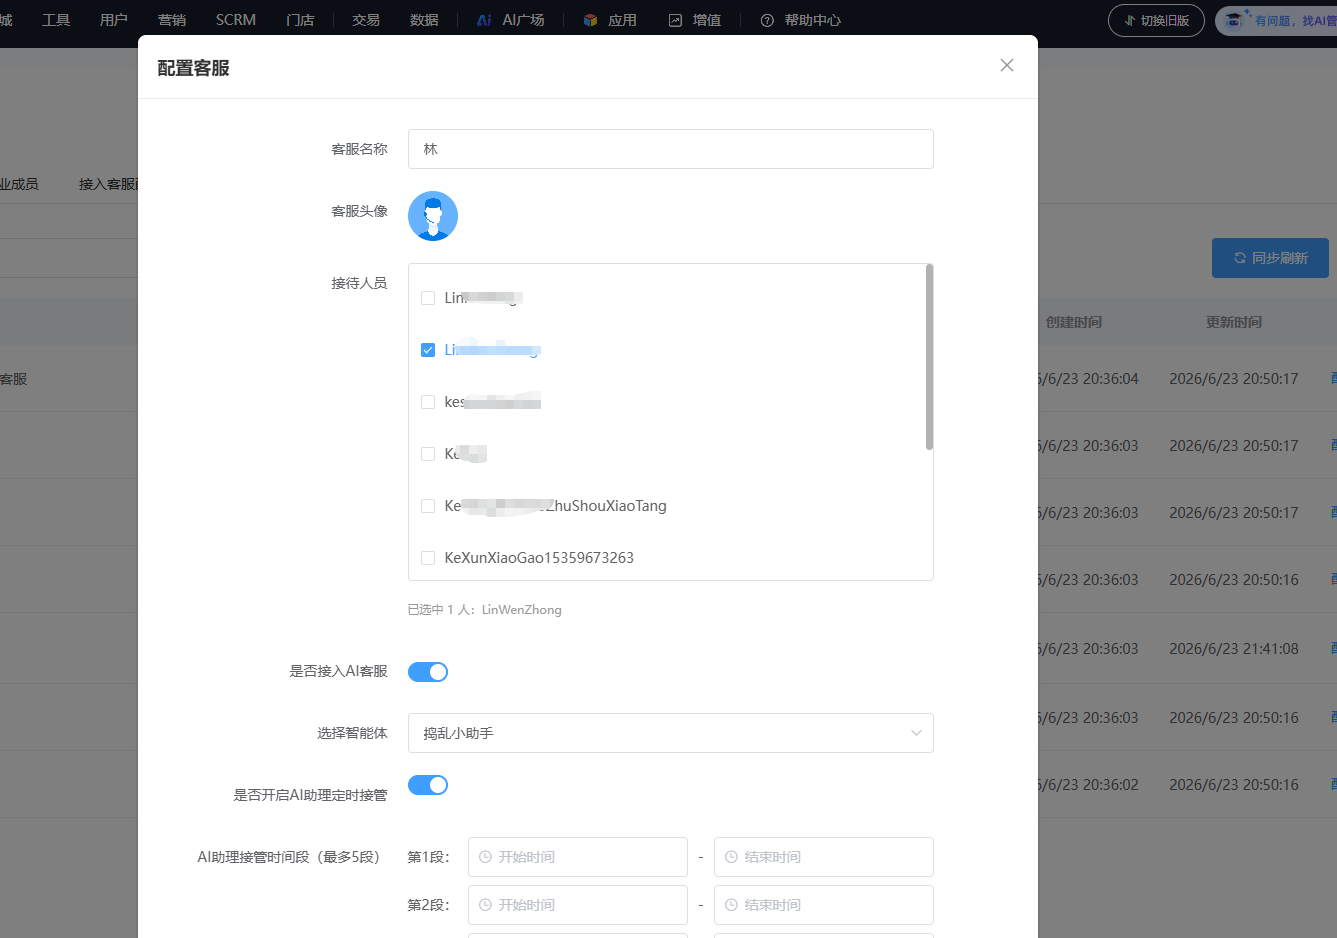1337x938 pixels.
Task: Open the 门店 menu
Action: click(x=300, y=20)
